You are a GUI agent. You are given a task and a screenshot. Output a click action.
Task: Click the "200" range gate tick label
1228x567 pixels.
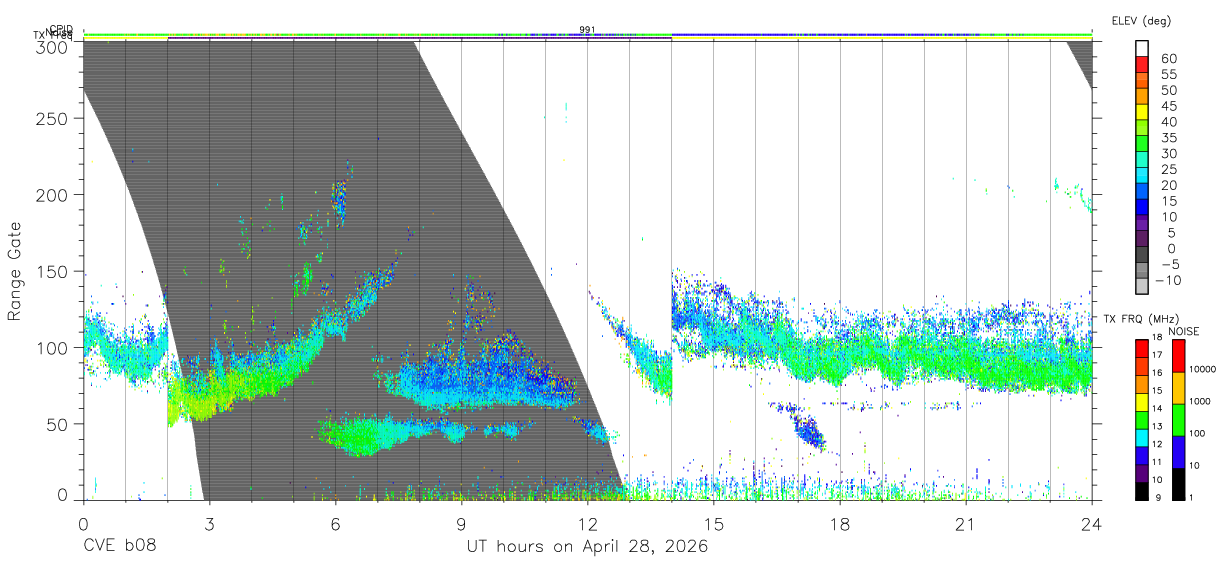(54, 195)
